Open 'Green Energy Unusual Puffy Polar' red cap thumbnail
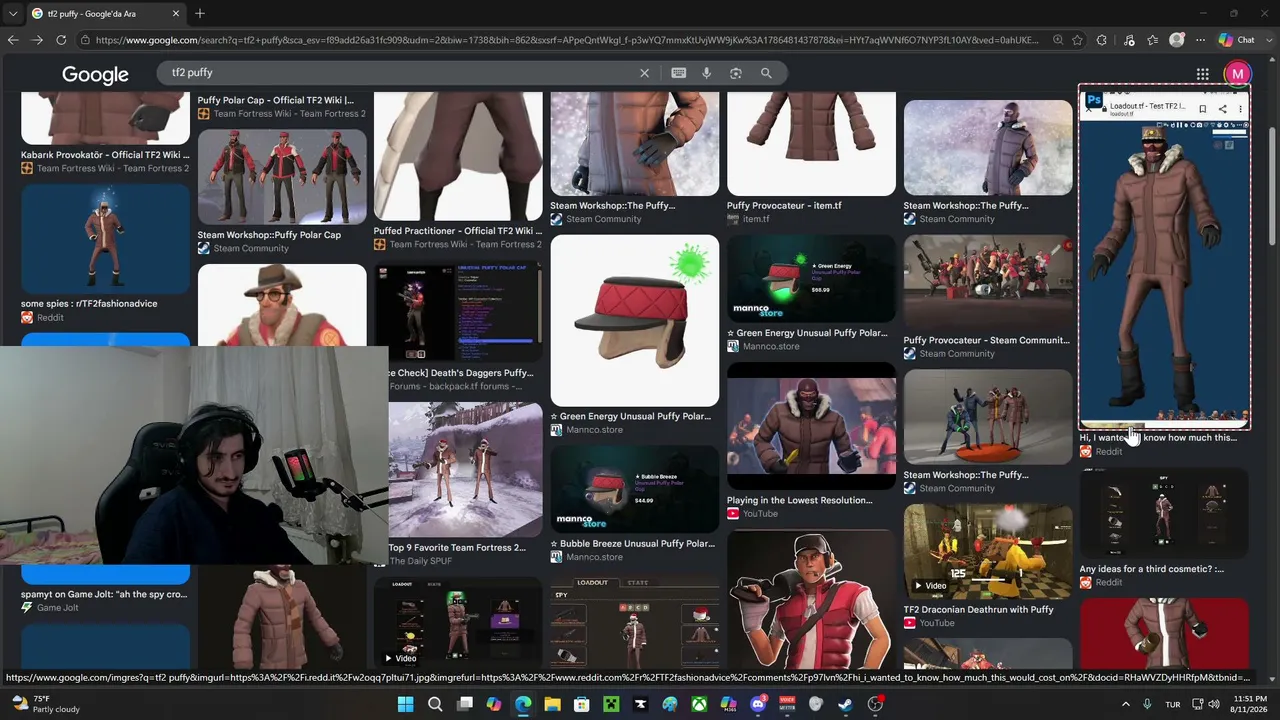The image size is (1280, 720). click(x=634, y=320)
